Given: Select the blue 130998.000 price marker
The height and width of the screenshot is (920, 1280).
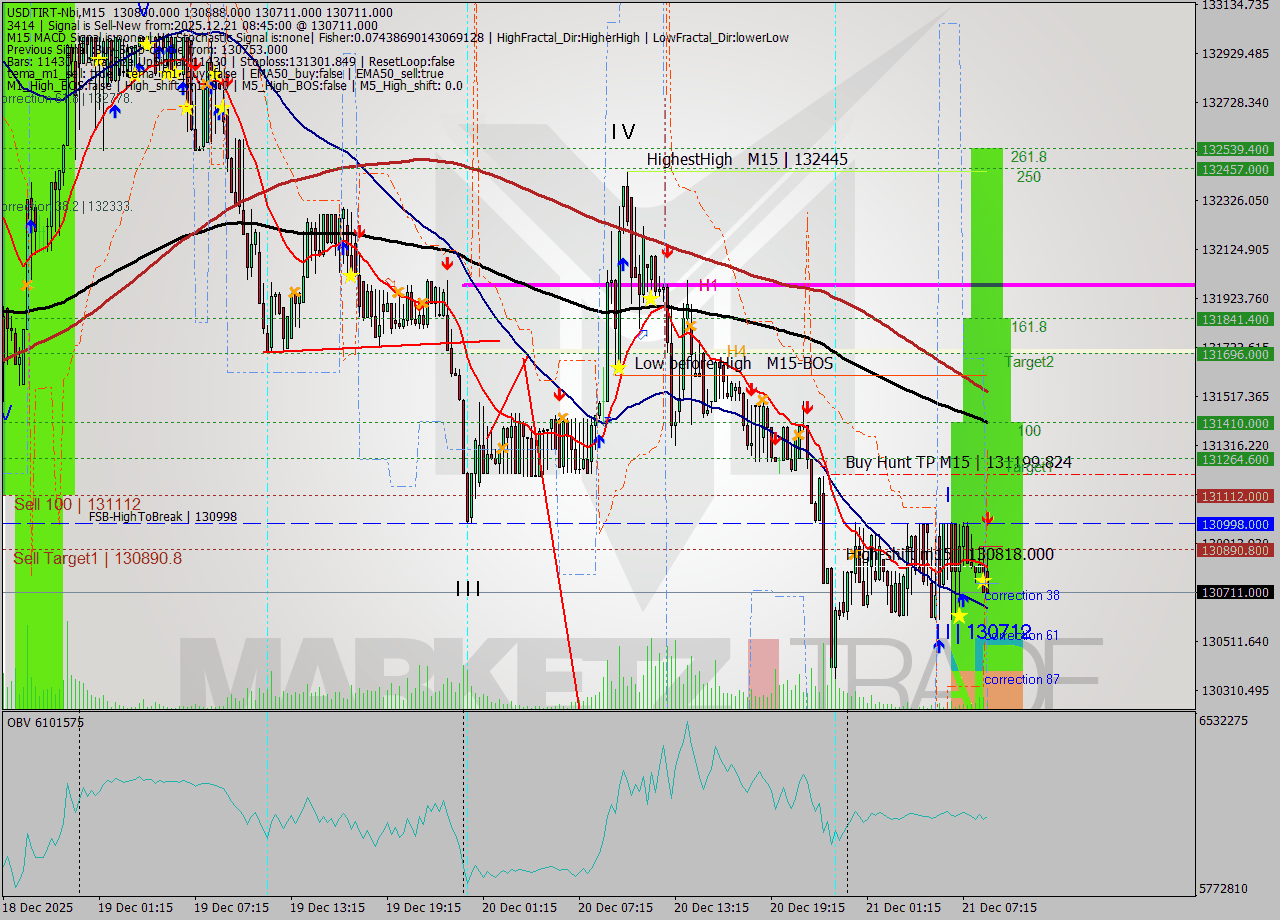Looking at the screenshot, I should click(1233, 524).
